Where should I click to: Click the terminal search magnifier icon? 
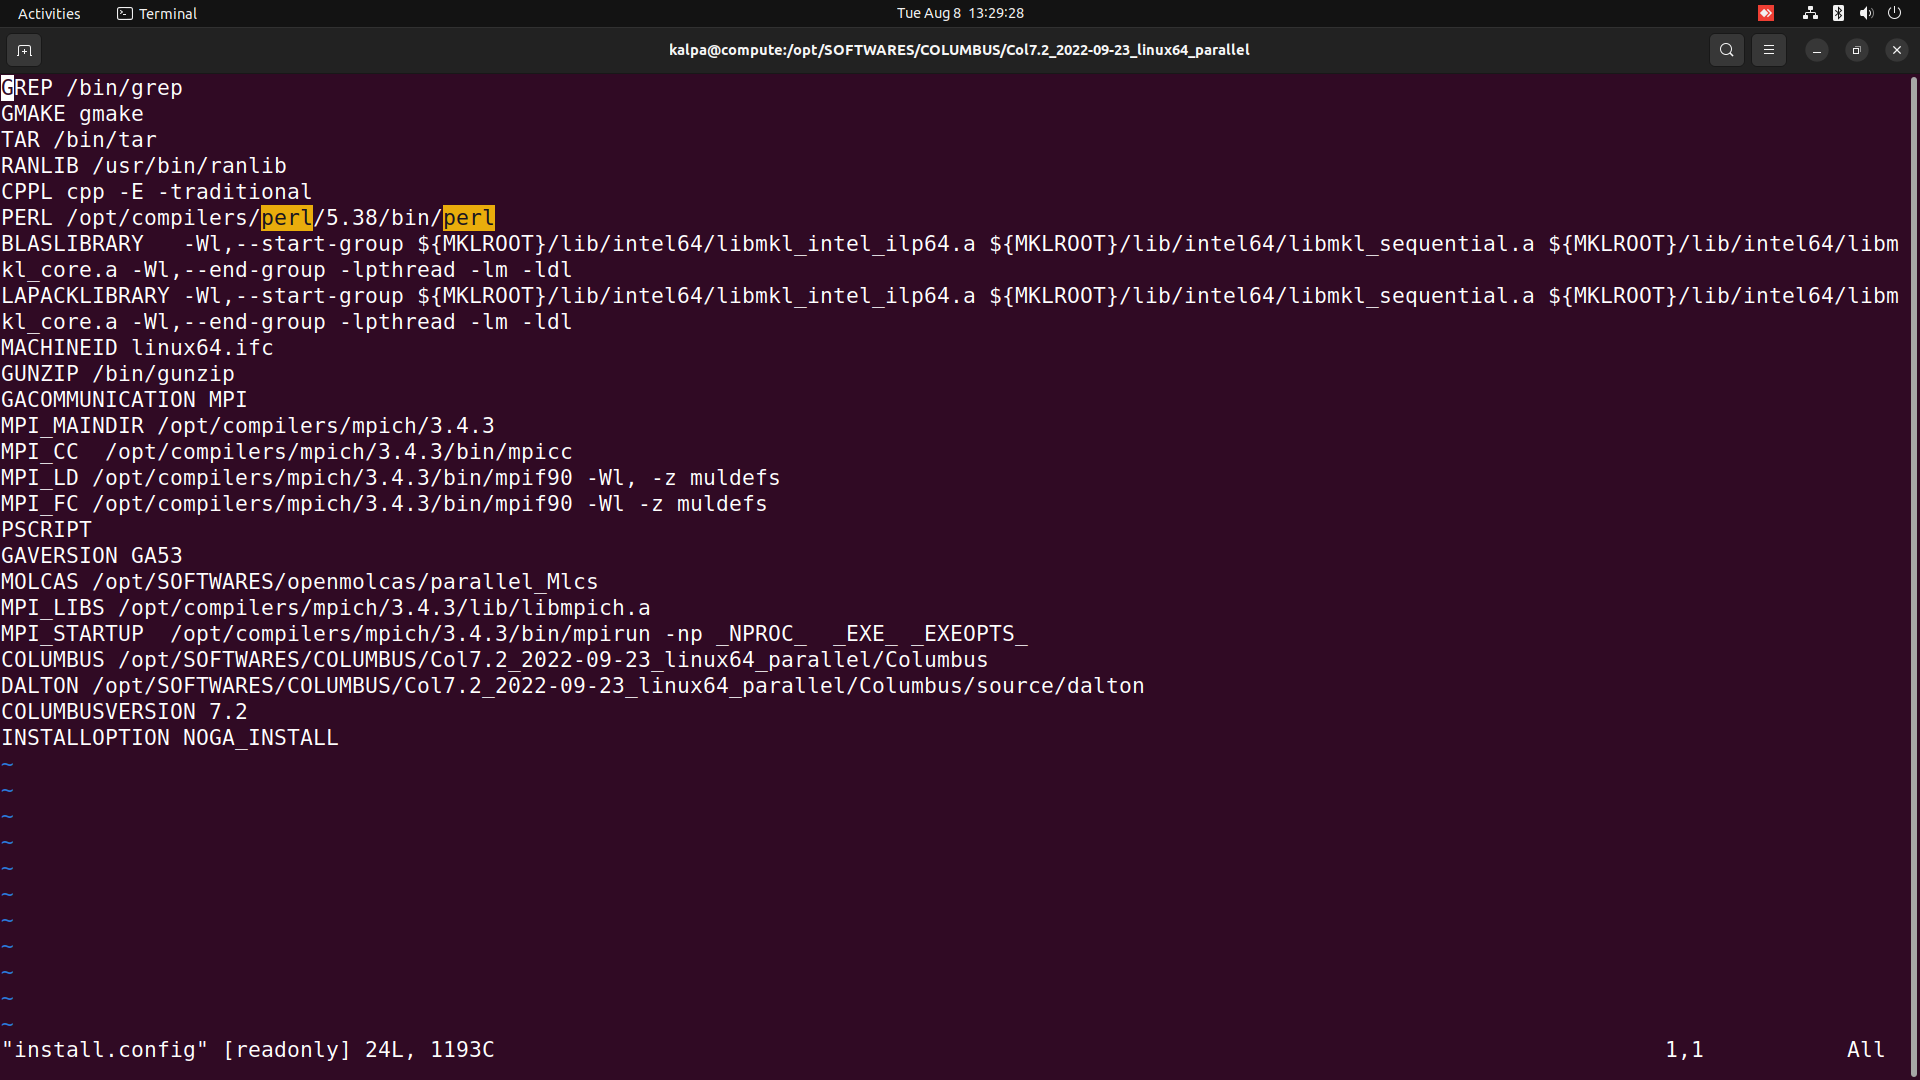[1726, 50]
